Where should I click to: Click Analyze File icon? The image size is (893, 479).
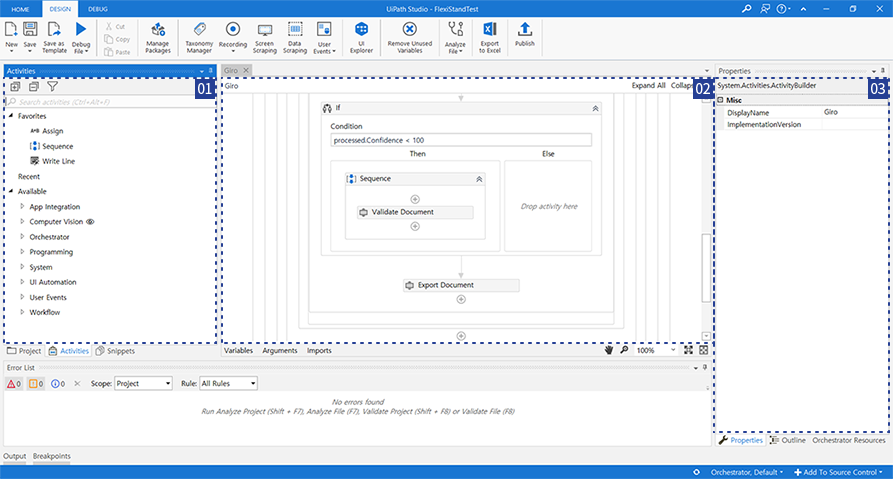click(455, 29)
